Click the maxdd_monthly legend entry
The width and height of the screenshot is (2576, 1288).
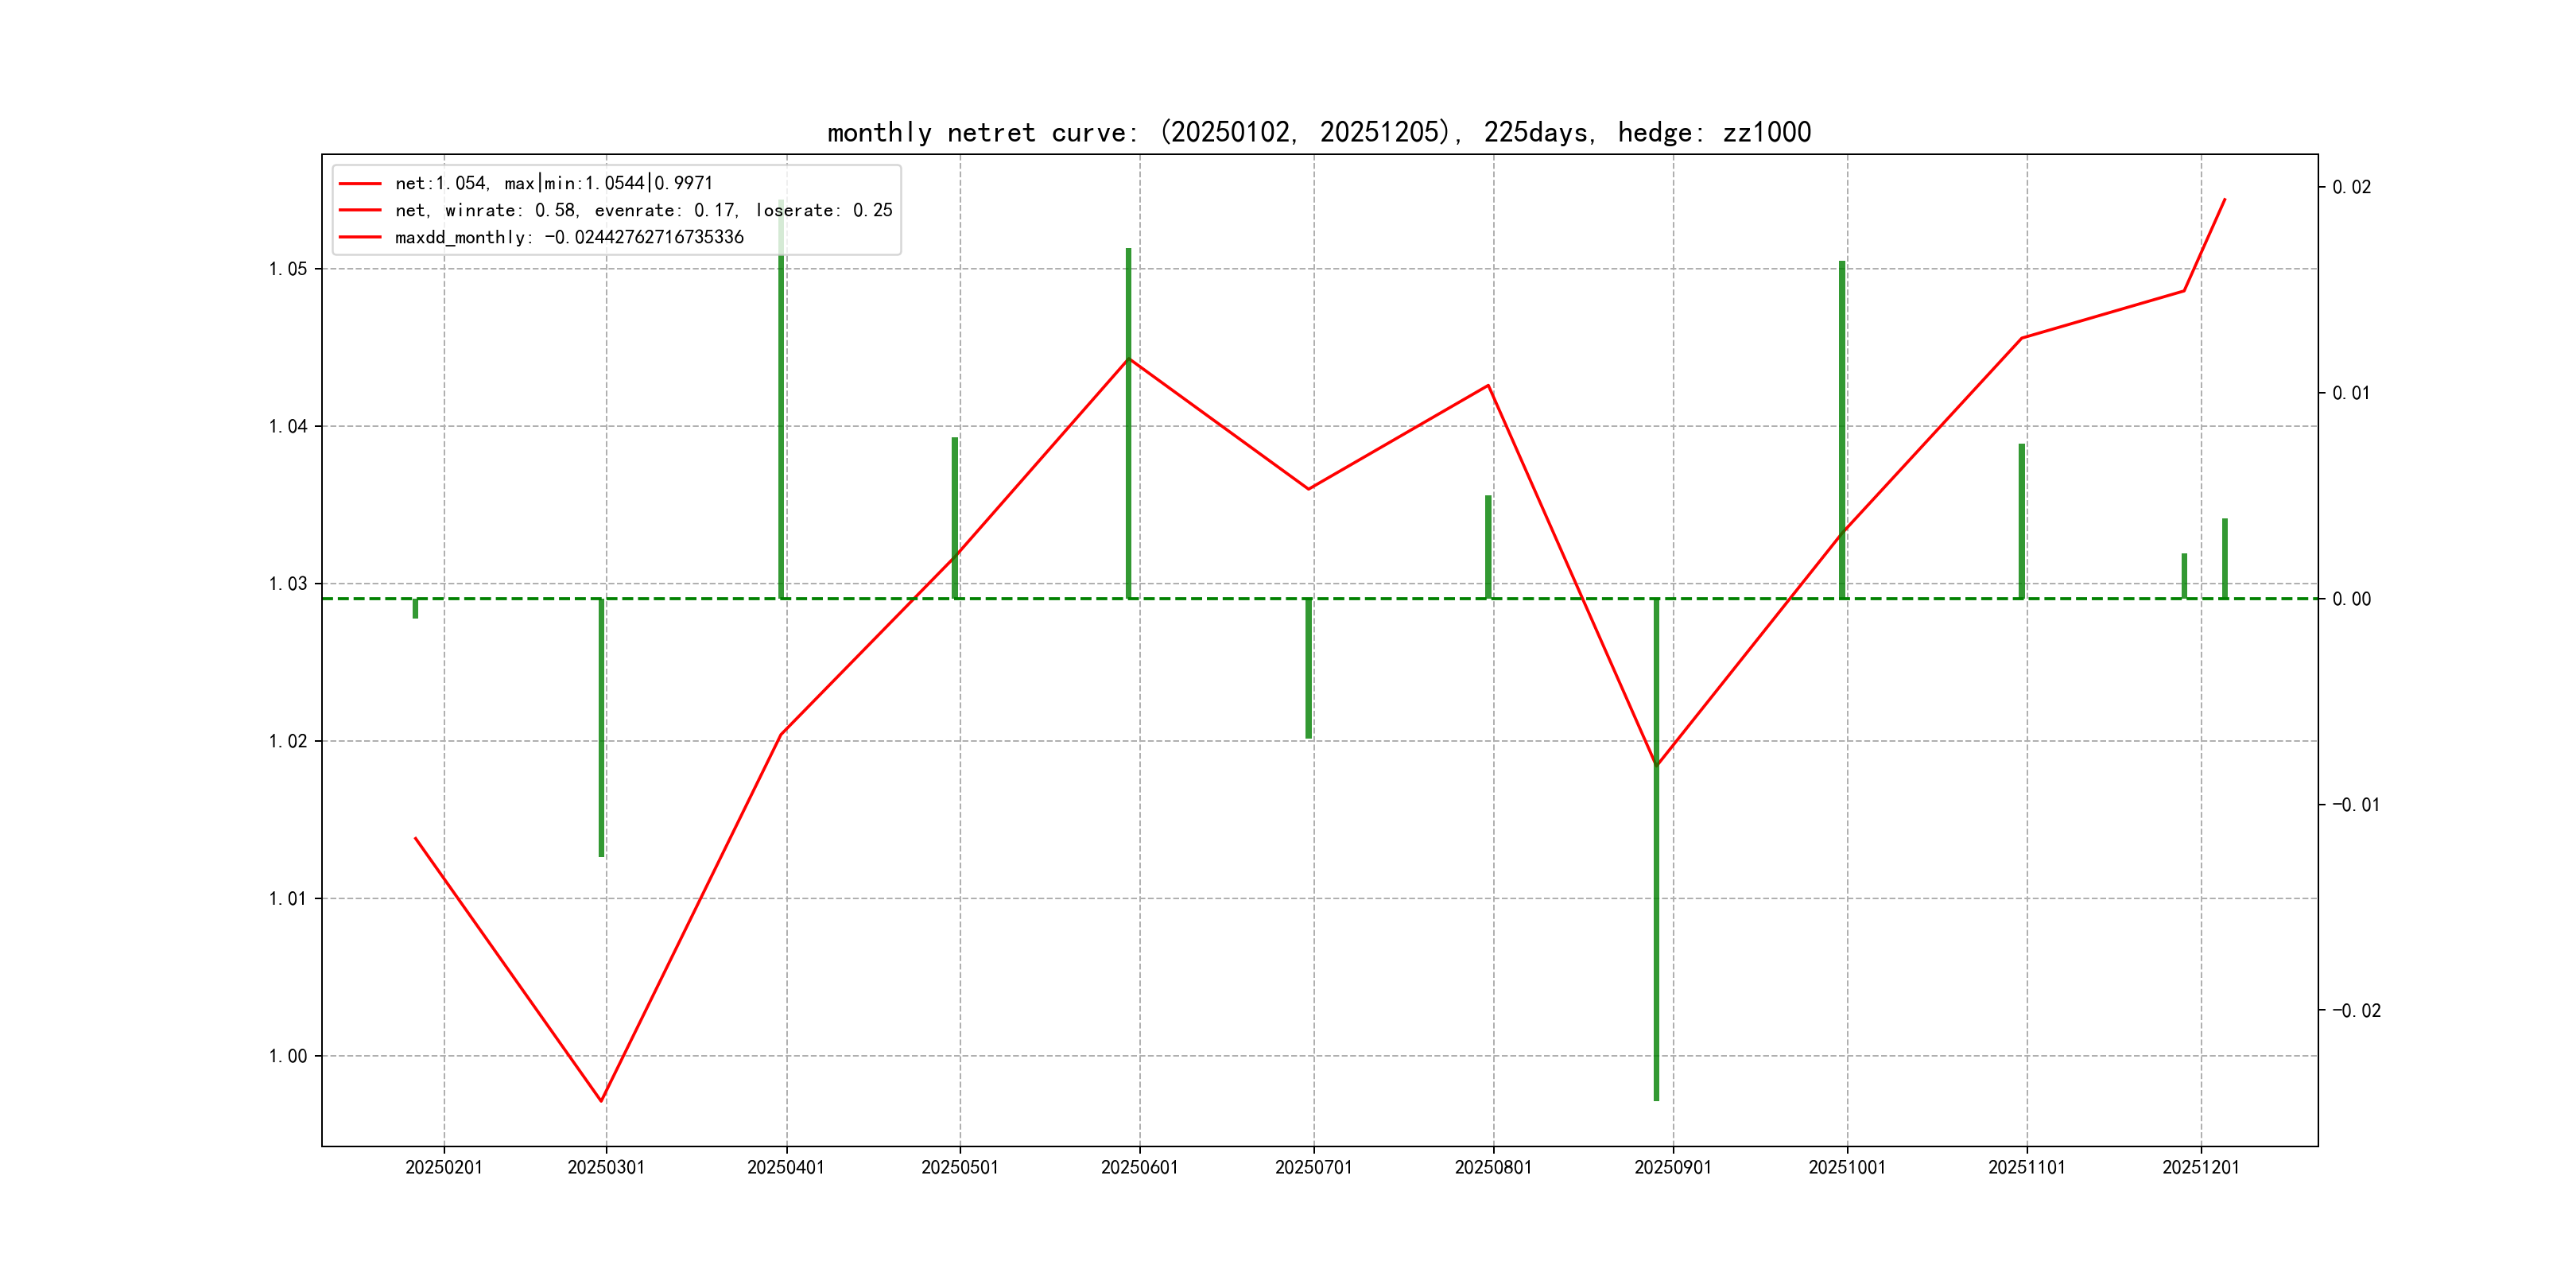568,237
